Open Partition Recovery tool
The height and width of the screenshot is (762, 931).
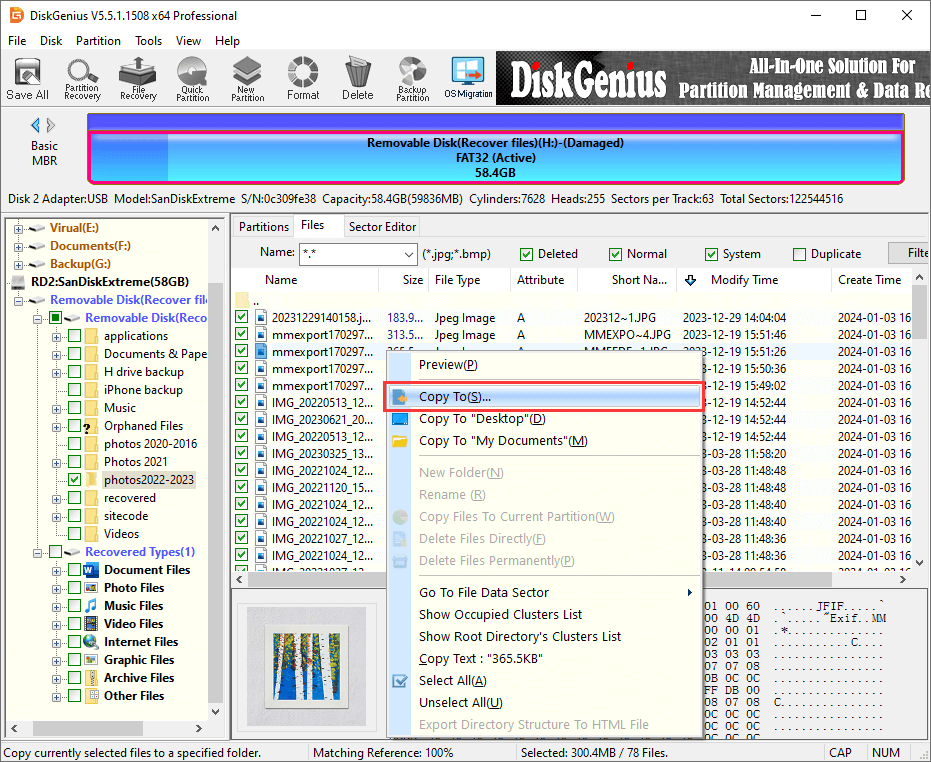click(82, 78)
